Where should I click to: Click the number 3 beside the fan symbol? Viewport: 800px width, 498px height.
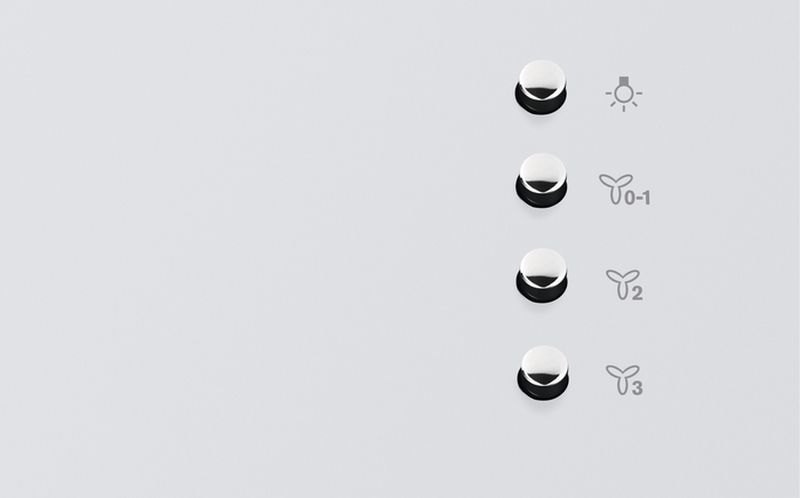[637, 389]
